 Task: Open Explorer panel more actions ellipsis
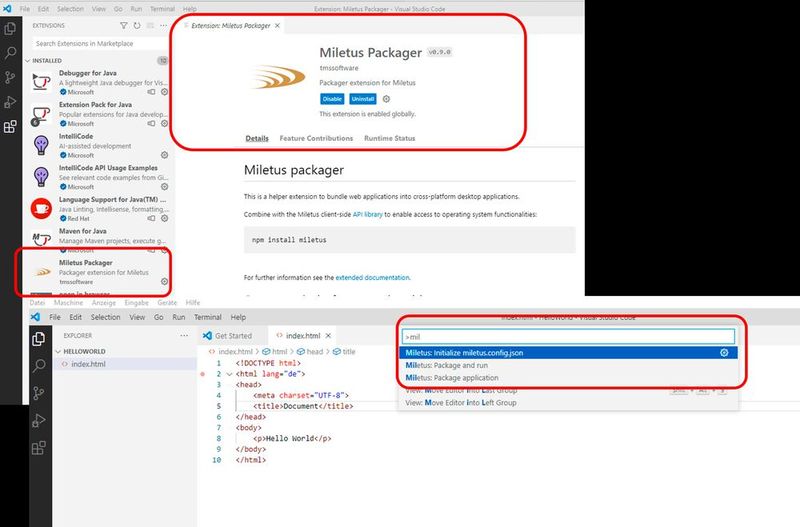tap(184, 336)
